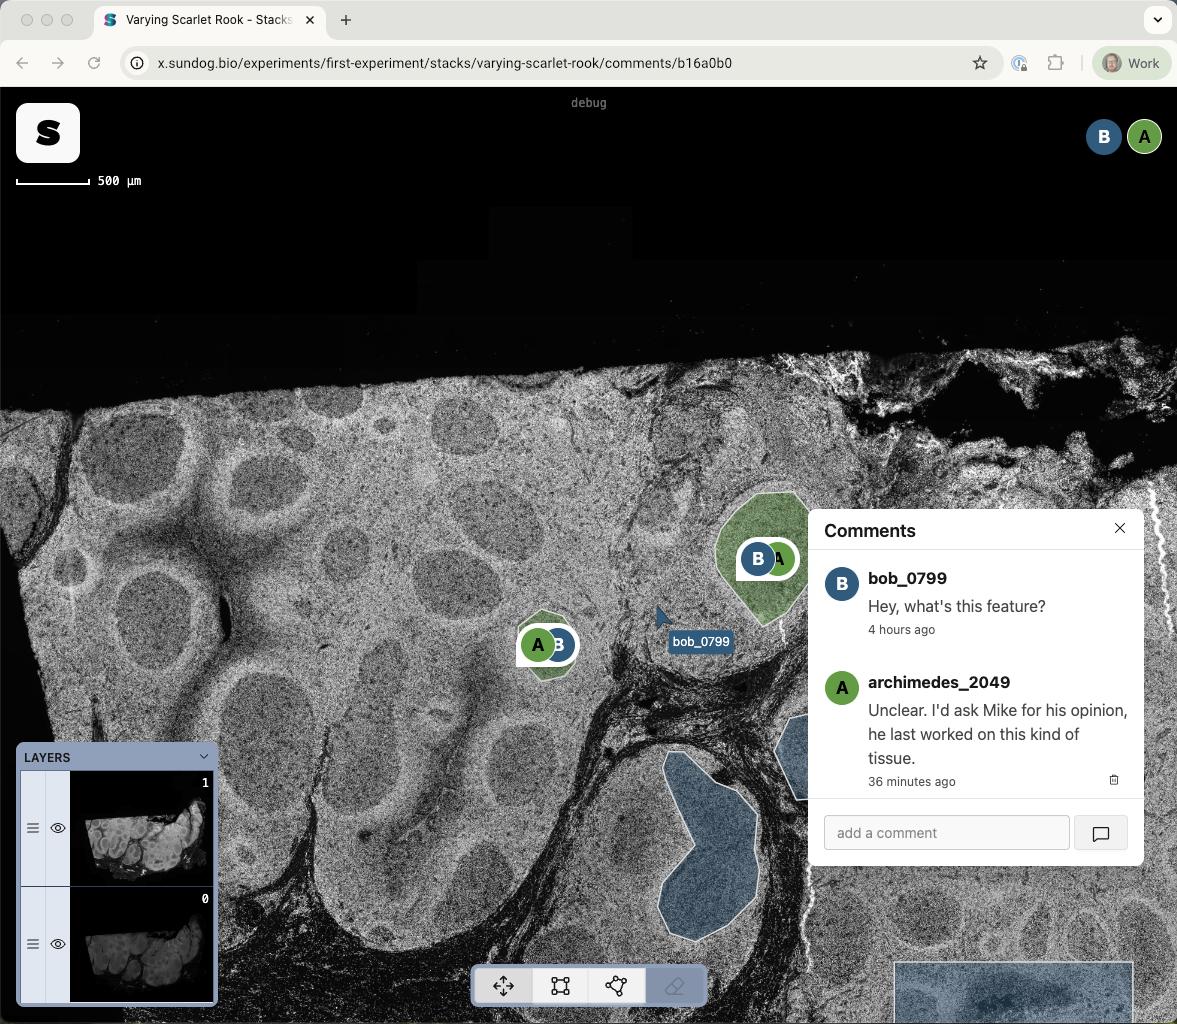
Task: Select the eraser tool
Action: tap(674, 986)
